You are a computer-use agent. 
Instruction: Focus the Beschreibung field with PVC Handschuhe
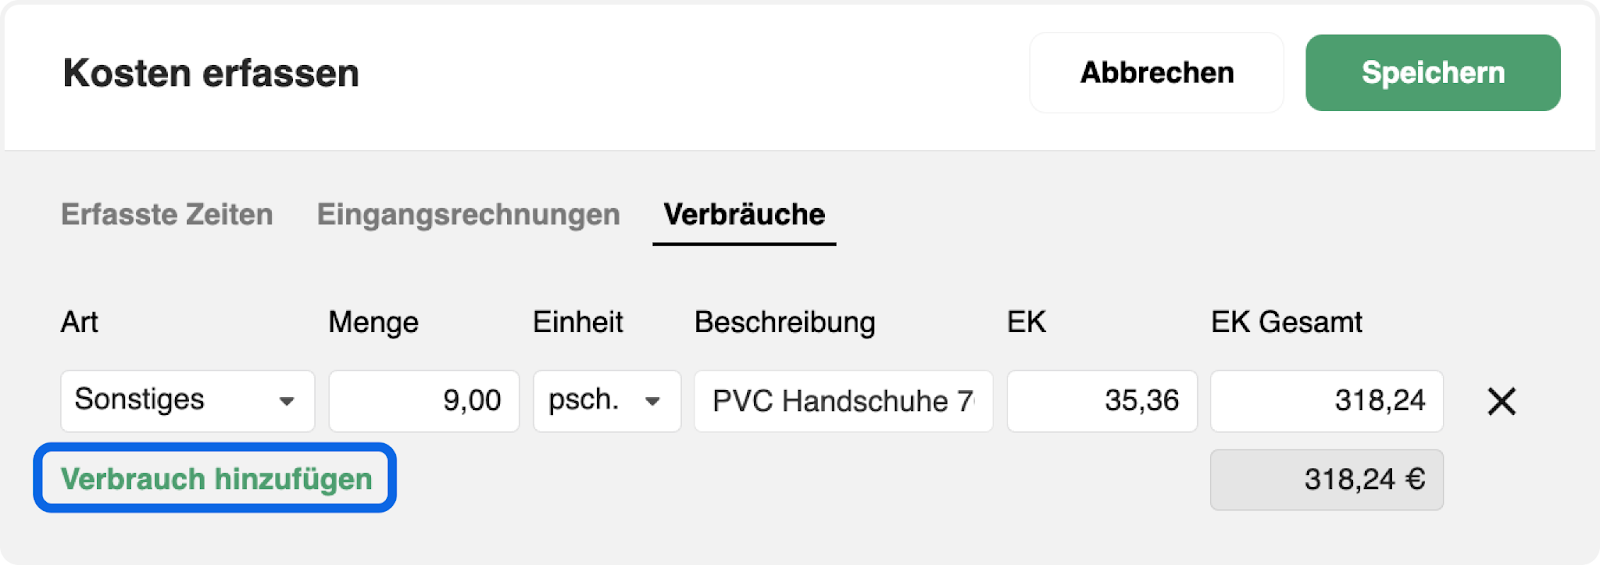(x=844, y=401)
